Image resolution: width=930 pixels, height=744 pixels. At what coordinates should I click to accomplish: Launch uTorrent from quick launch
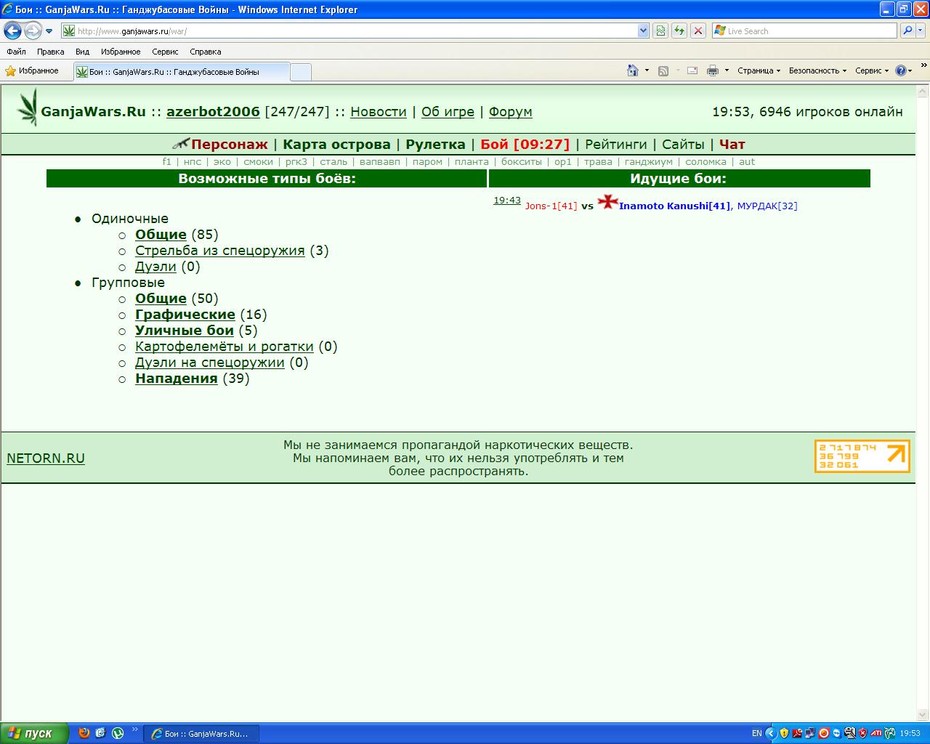(x=118, y=733)
